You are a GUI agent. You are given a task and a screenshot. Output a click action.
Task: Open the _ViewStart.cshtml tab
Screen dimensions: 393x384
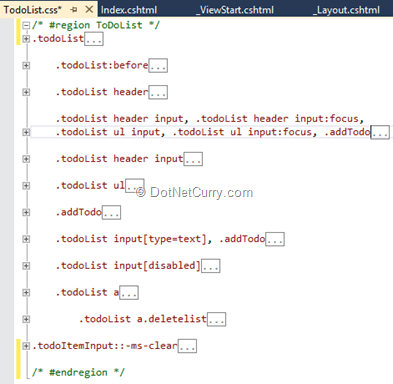235,10
